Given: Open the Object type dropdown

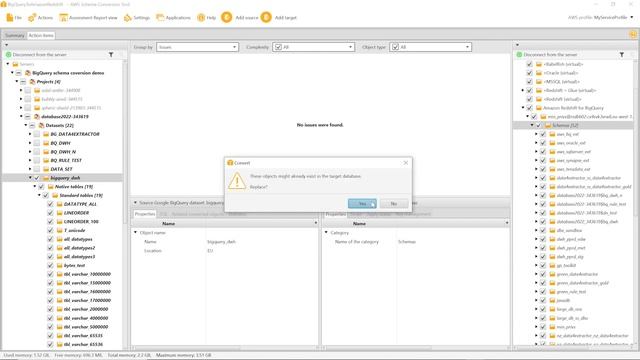Looking at the screenshot, I should click(430, 47).
